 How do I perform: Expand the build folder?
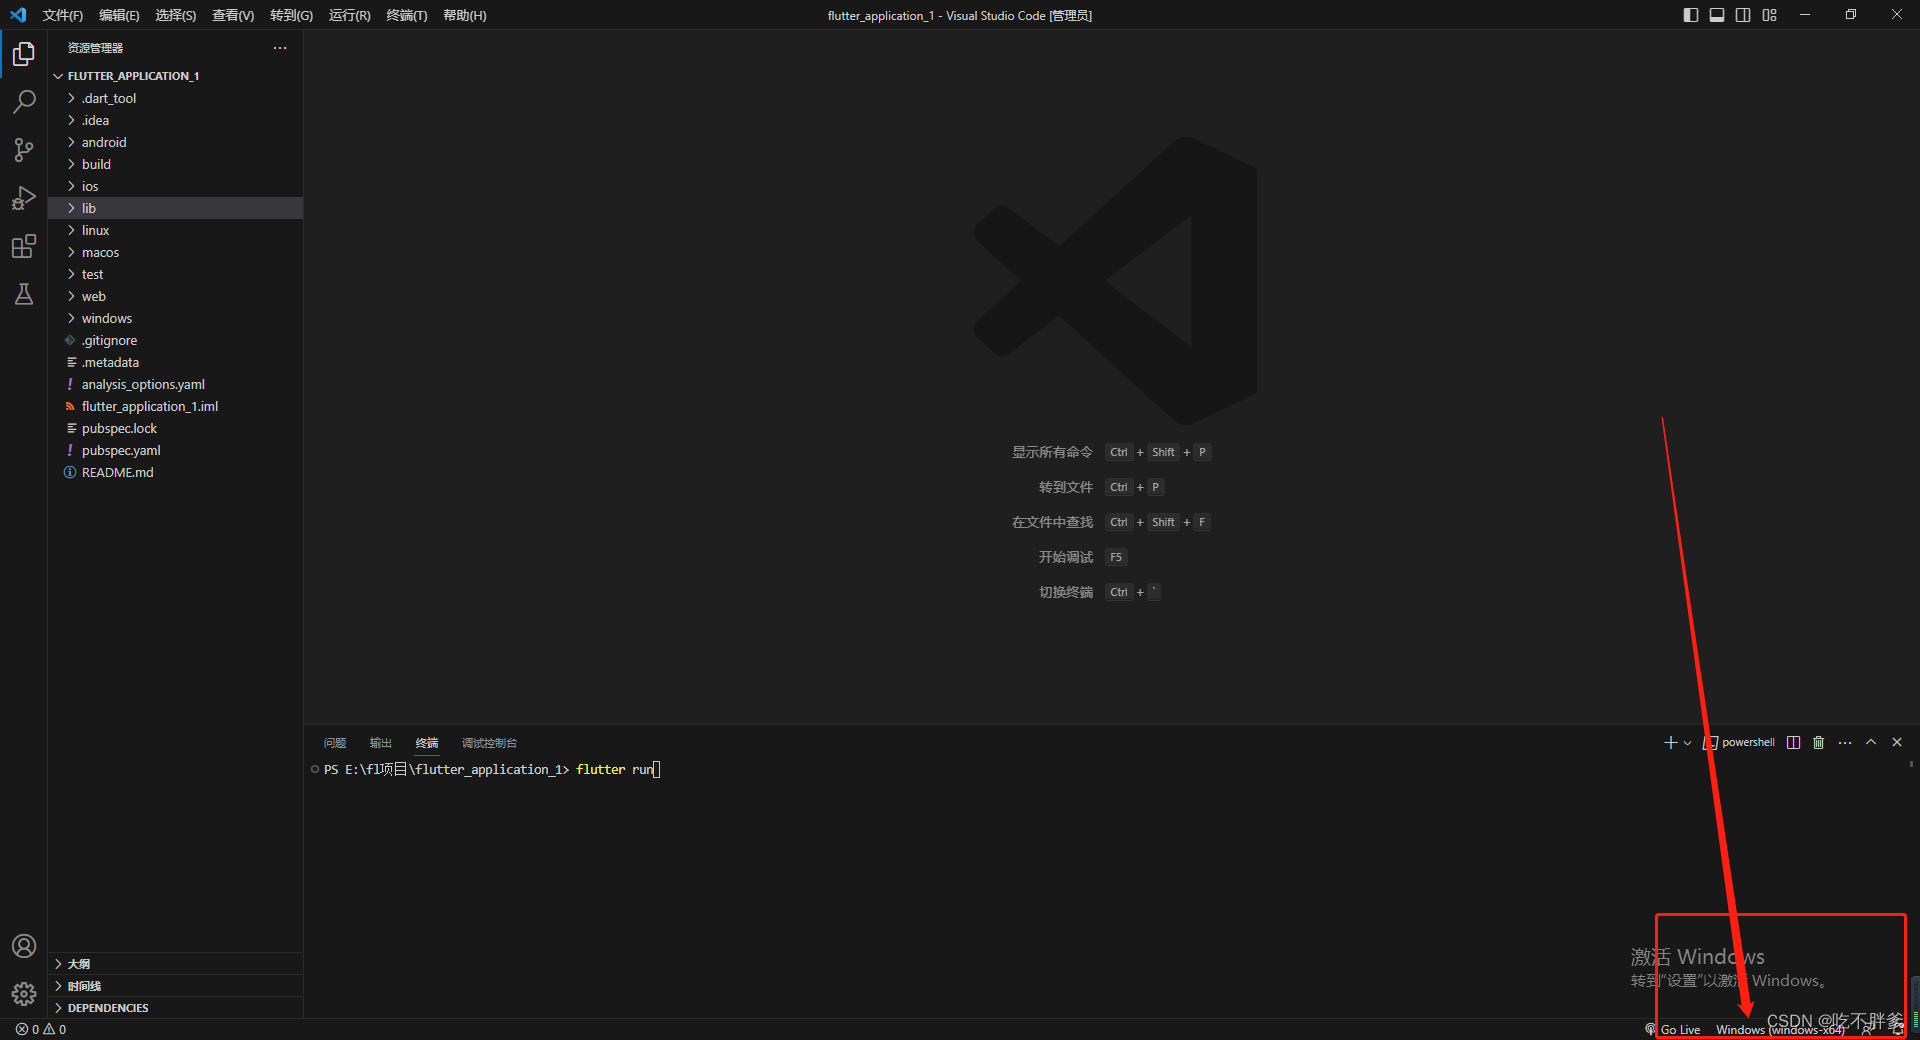point(175,164)
